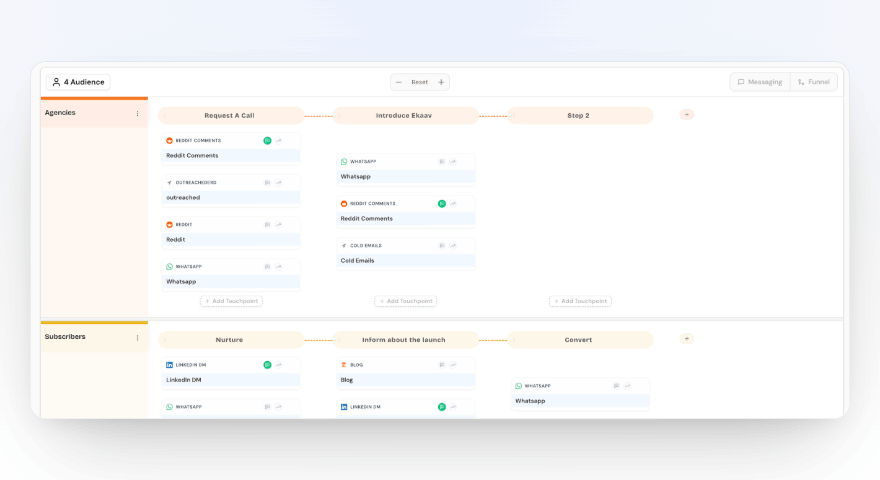Screen dimensions: 880x480
Task: Click the analytics icon on Cold Emails card
Action: pyautogui.click(x=453, y=245)
